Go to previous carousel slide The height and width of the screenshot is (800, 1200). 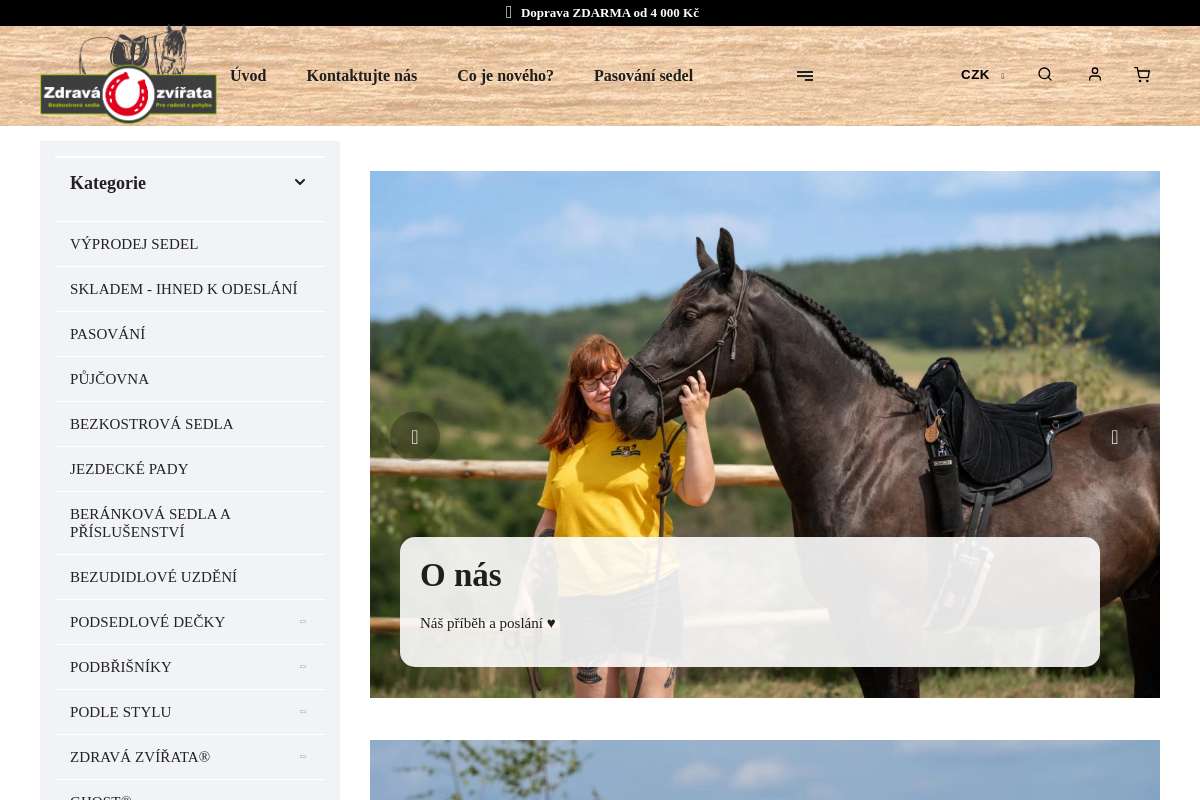415,437
